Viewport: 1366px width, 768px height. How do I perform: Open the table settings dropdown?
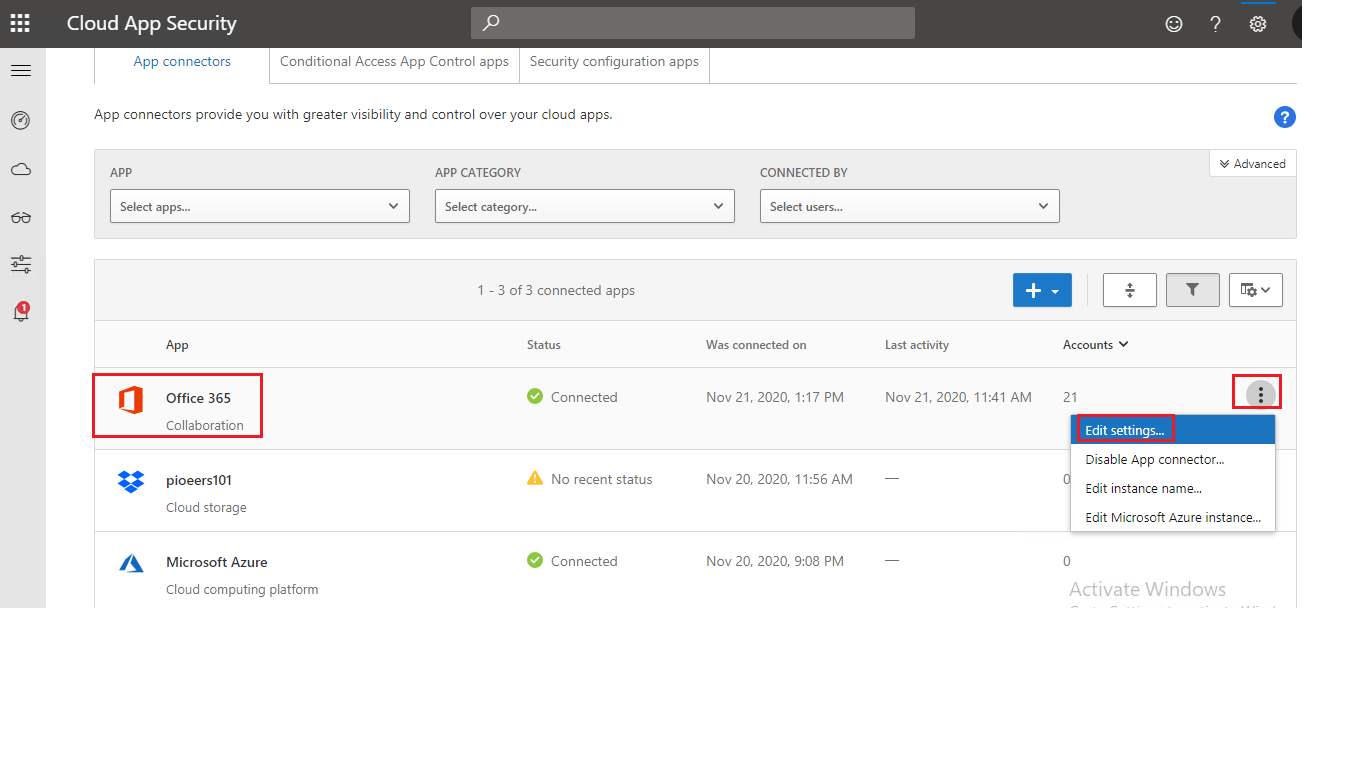pyautogui.click(x=1255, y=290)
